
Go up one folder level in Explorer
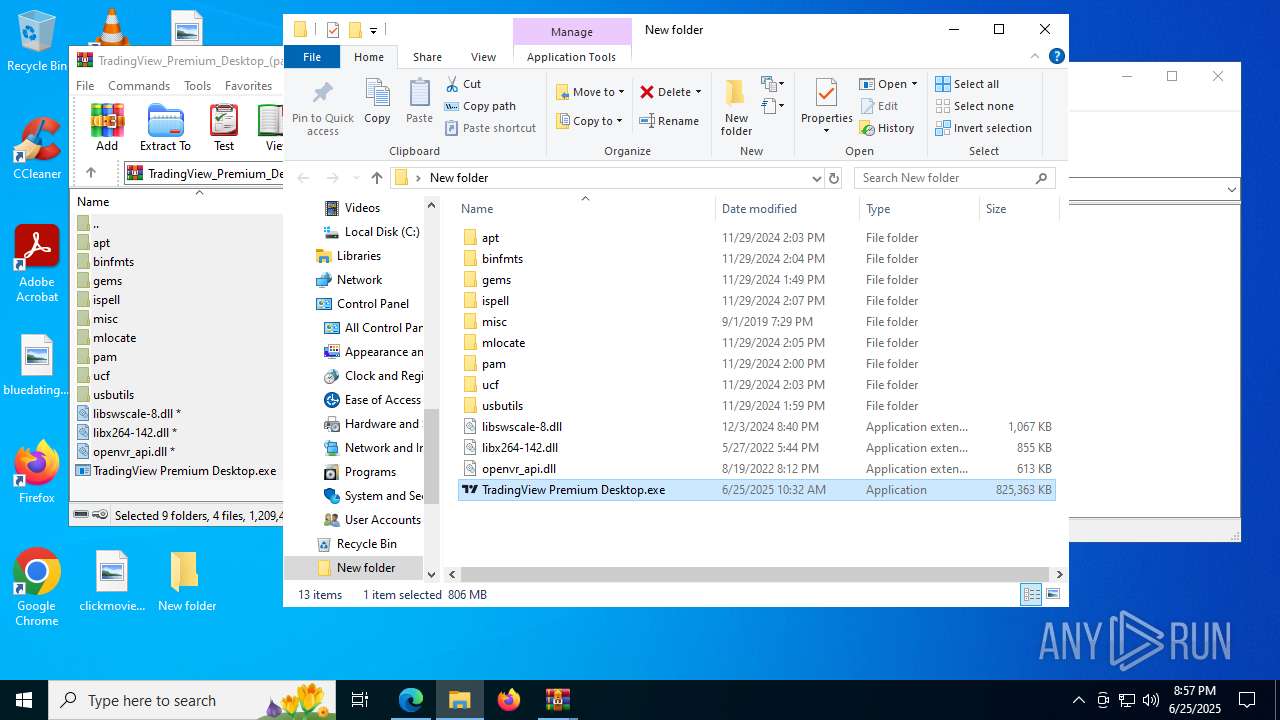[x=376, y=178]
